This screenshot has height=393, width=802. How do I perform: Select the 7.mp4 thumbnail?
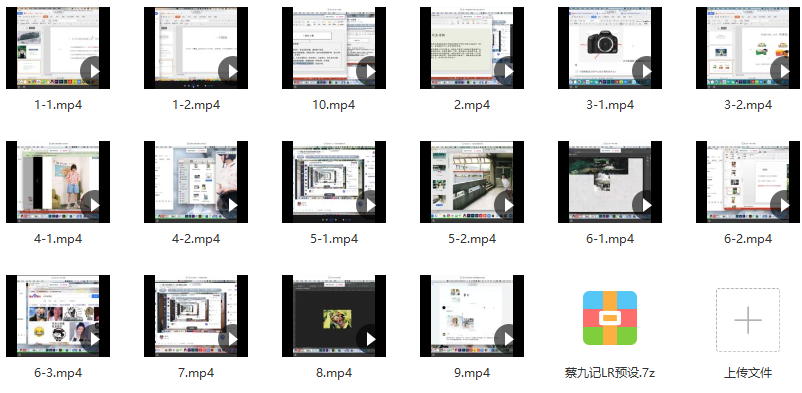196,316
